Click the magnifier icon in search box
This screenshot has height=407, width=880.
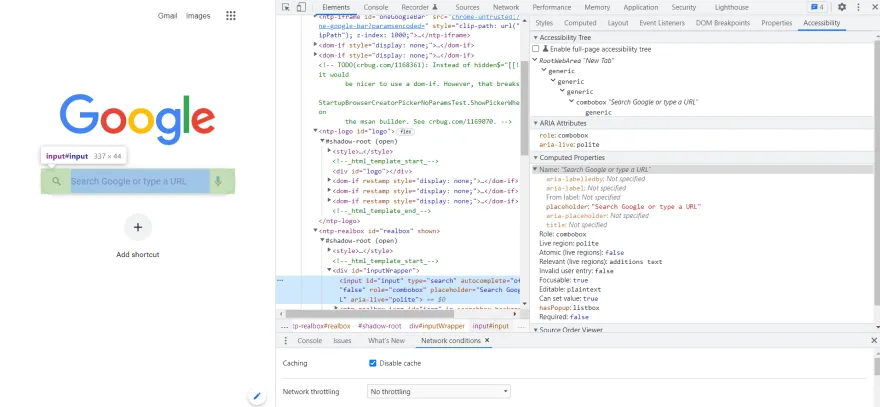click(56, 181)
